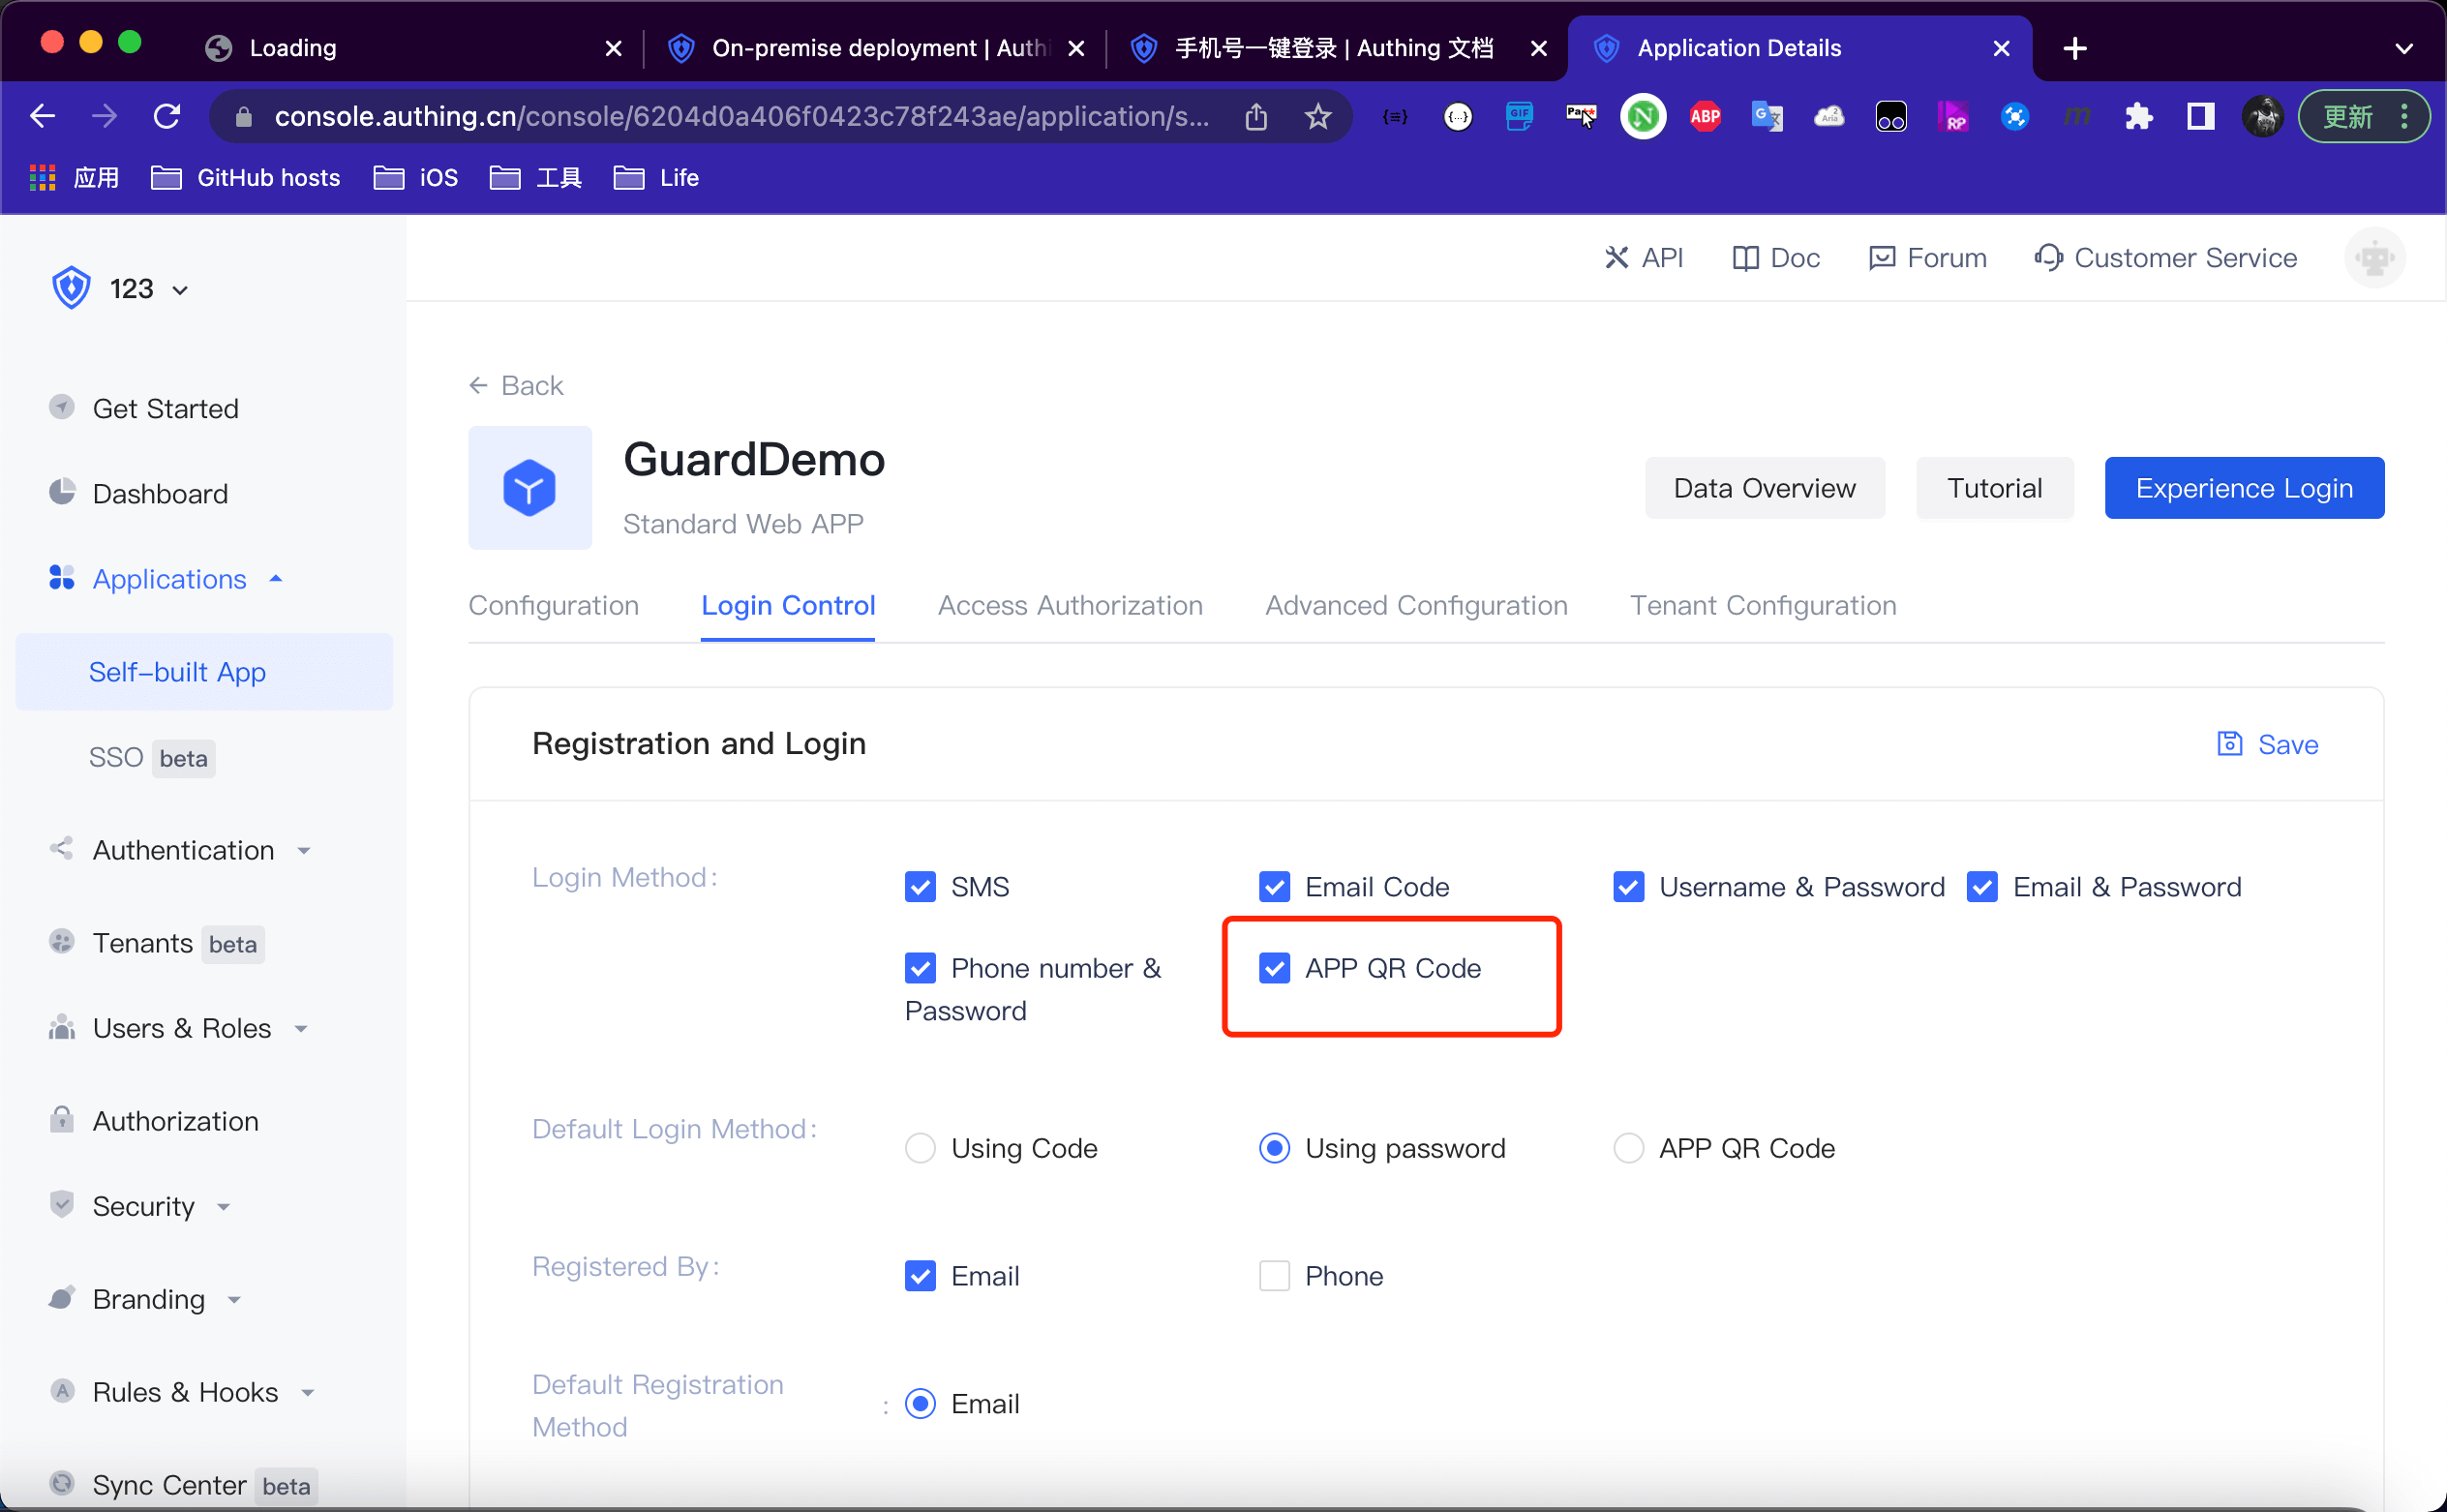Select Using Code default login method
The image size is (2447, 1512).
pyautogui.click(x=920, y=1148)
